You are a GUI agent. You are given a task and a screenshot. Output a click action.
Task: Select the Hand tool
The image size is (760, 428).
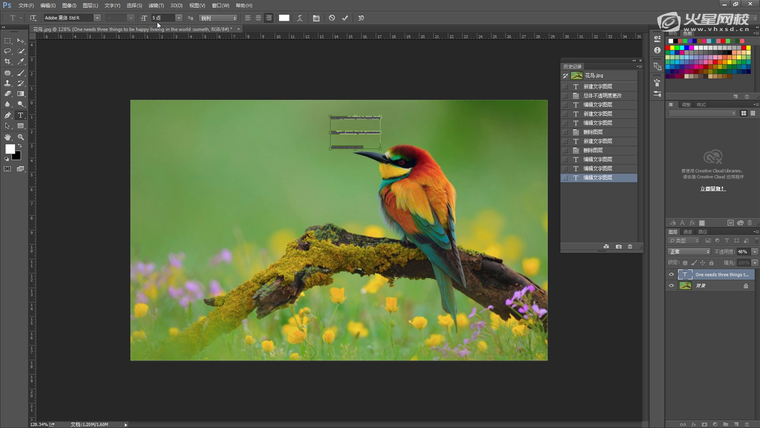(x=8, y=138)
